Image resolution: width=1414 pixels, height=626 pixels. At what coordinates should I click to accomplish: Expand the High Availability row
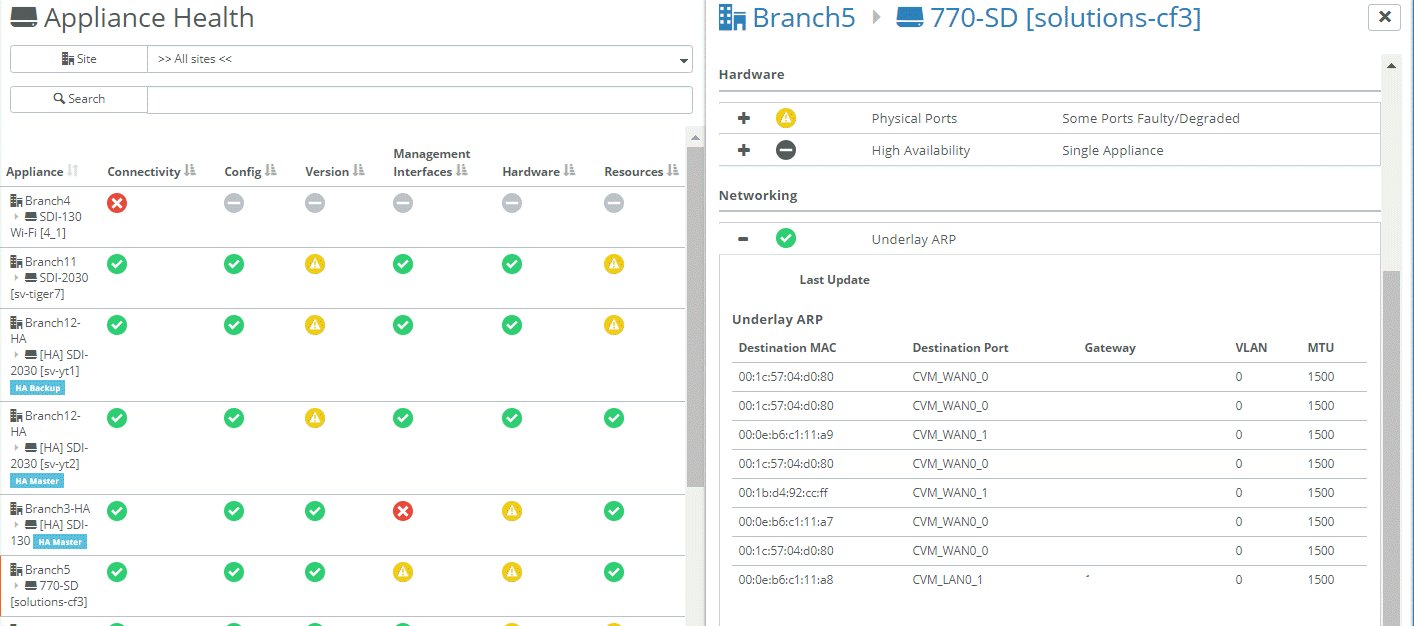pos(744,150)
